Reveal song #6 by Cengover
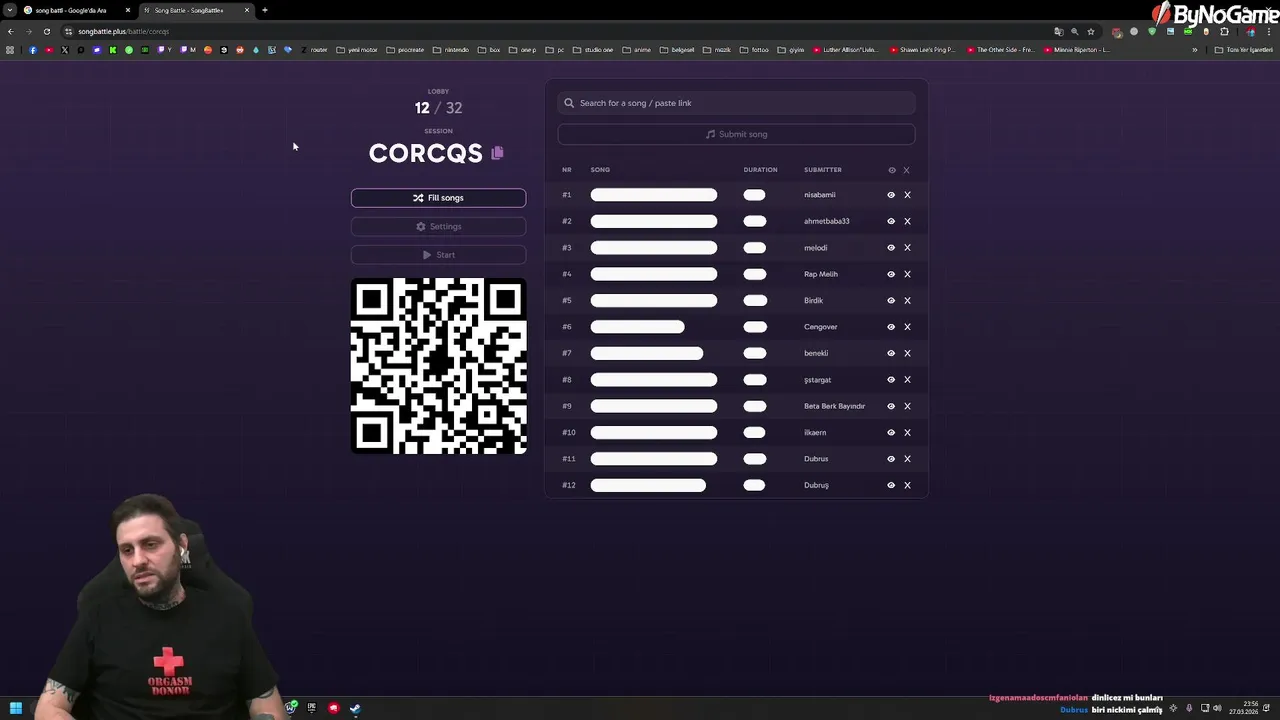The width and height of the screenshot is (1280, 720). (x=891, y=327)
